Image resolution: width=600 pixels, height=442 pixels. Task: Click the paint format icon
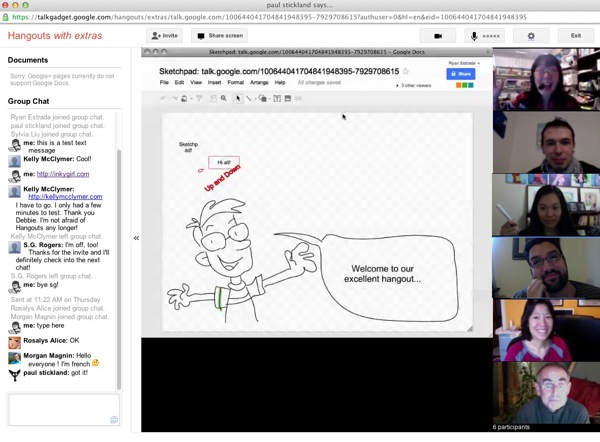click(x=199, y=99)
